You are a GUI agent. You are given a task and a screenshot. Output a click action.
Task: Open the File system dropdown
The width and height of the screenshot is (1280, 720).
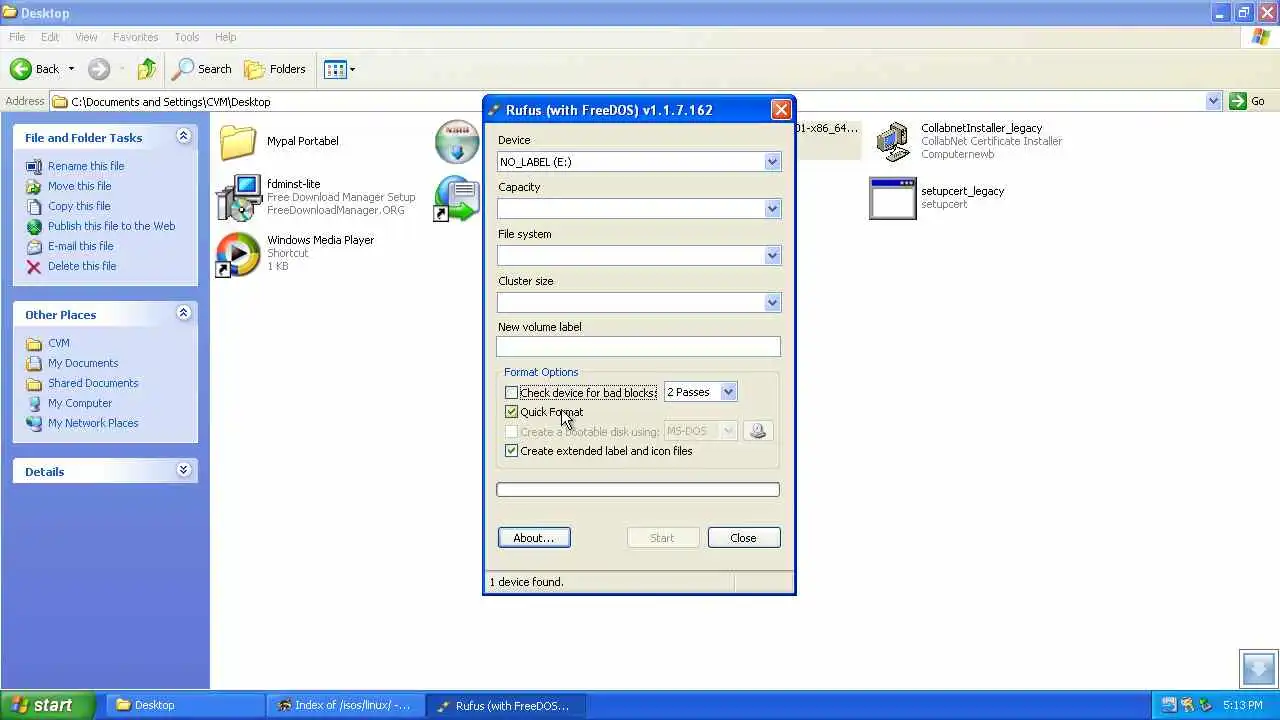point(772,256)
